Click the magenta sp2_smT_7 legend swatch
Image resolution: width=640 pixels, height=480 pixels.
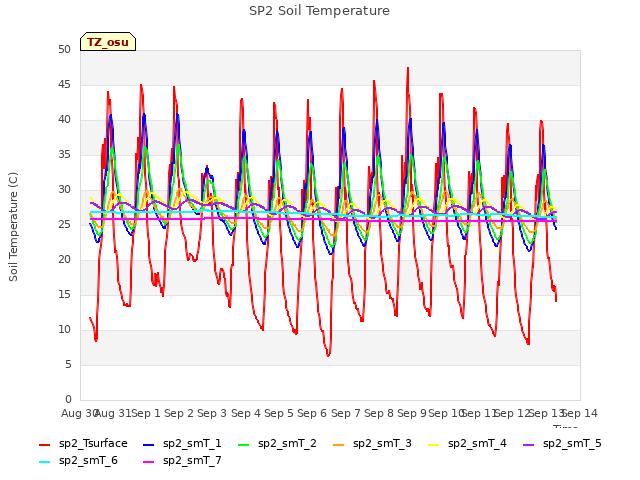pyautogui.click(x=149, y=462)
